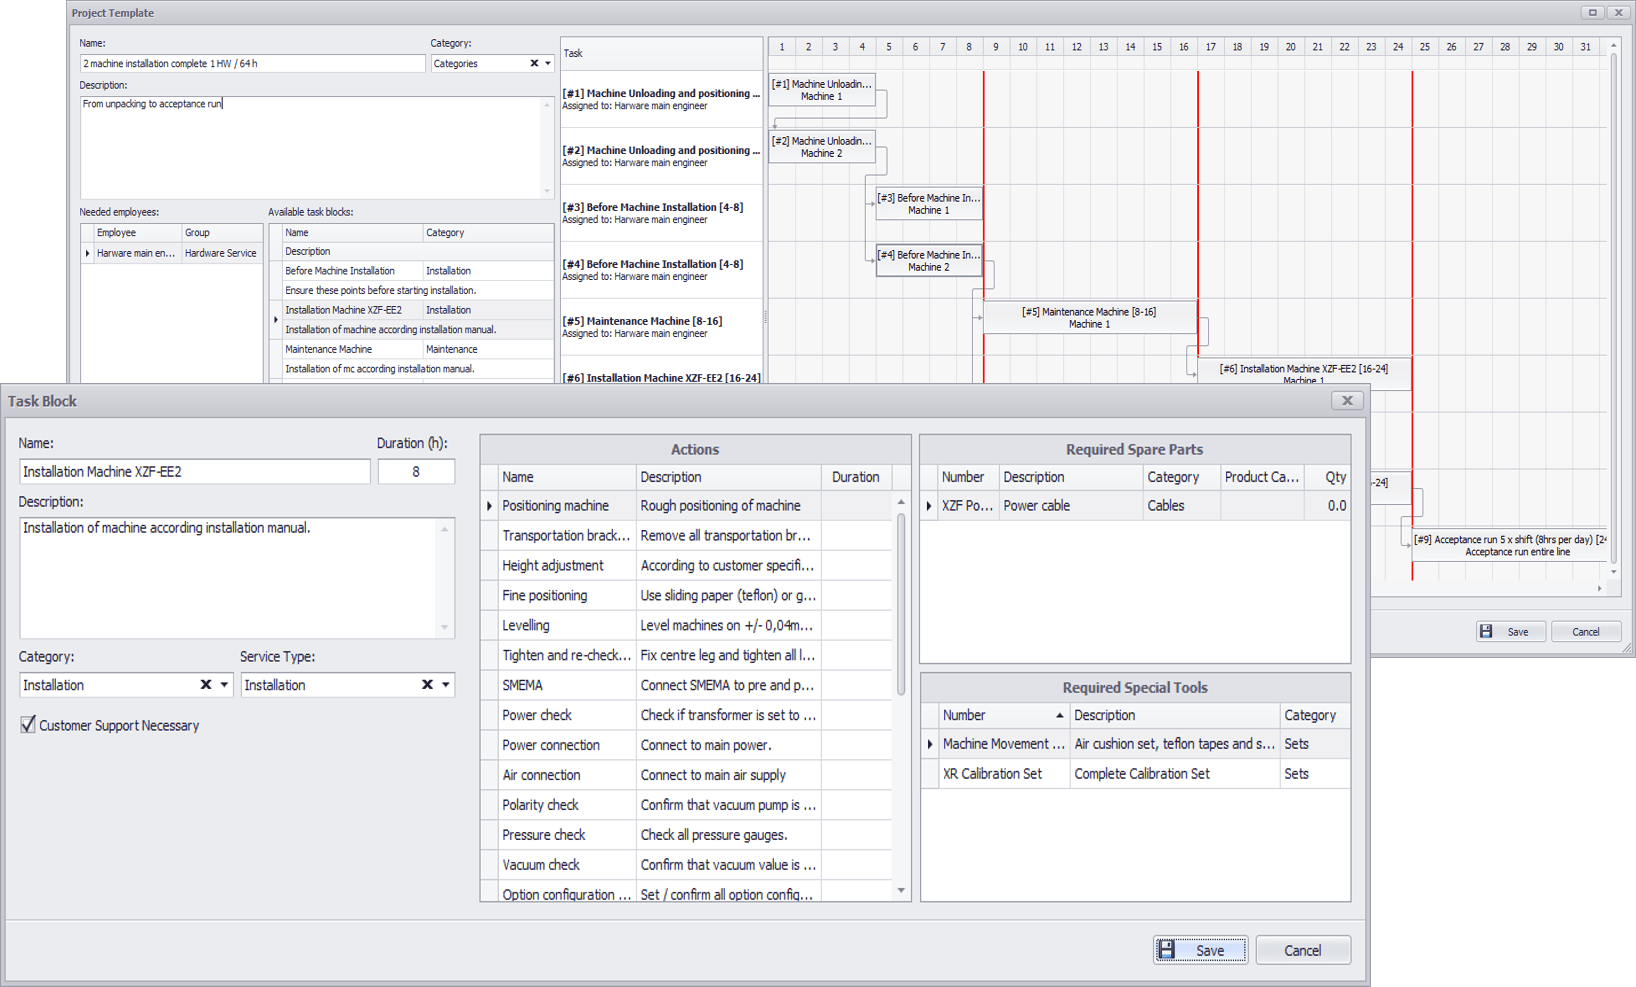
Task: Sort available task blocks by Category
Action: click(487, 232)
